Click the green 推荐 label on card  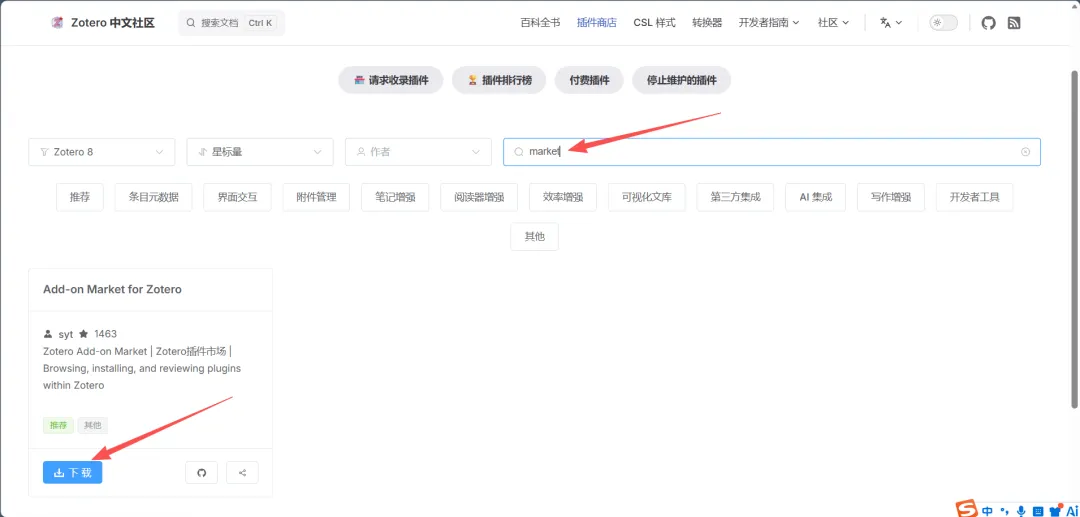pyautogui.click(x=58, y=425)
